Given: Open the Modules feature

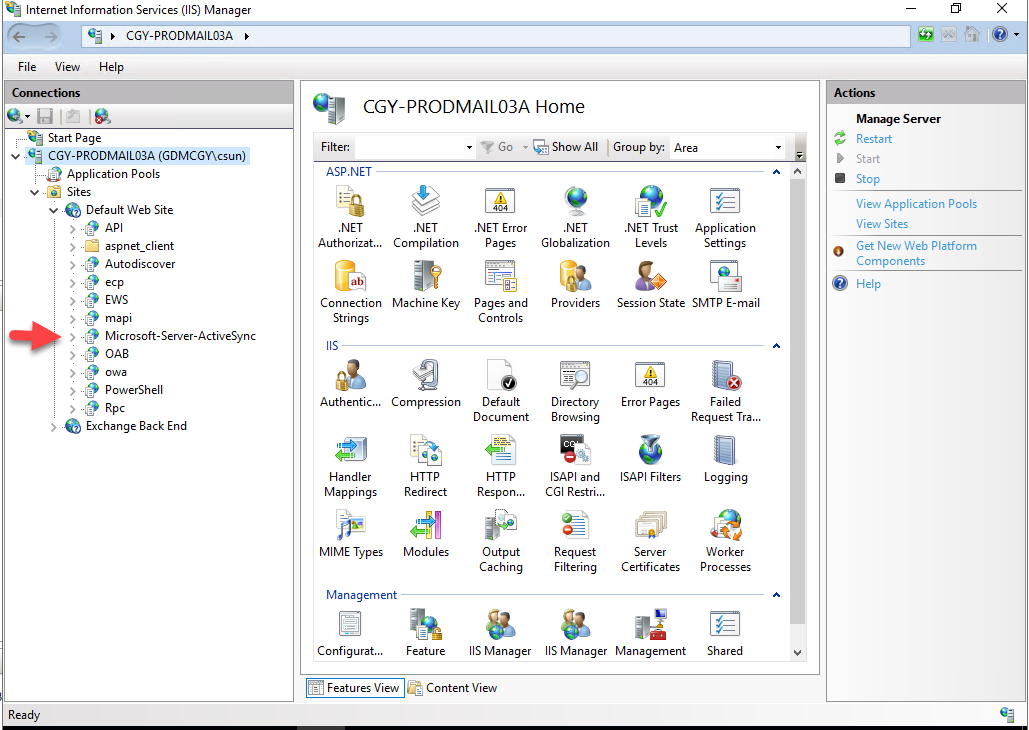Looking at the screenshot, I should click(426, 534).
